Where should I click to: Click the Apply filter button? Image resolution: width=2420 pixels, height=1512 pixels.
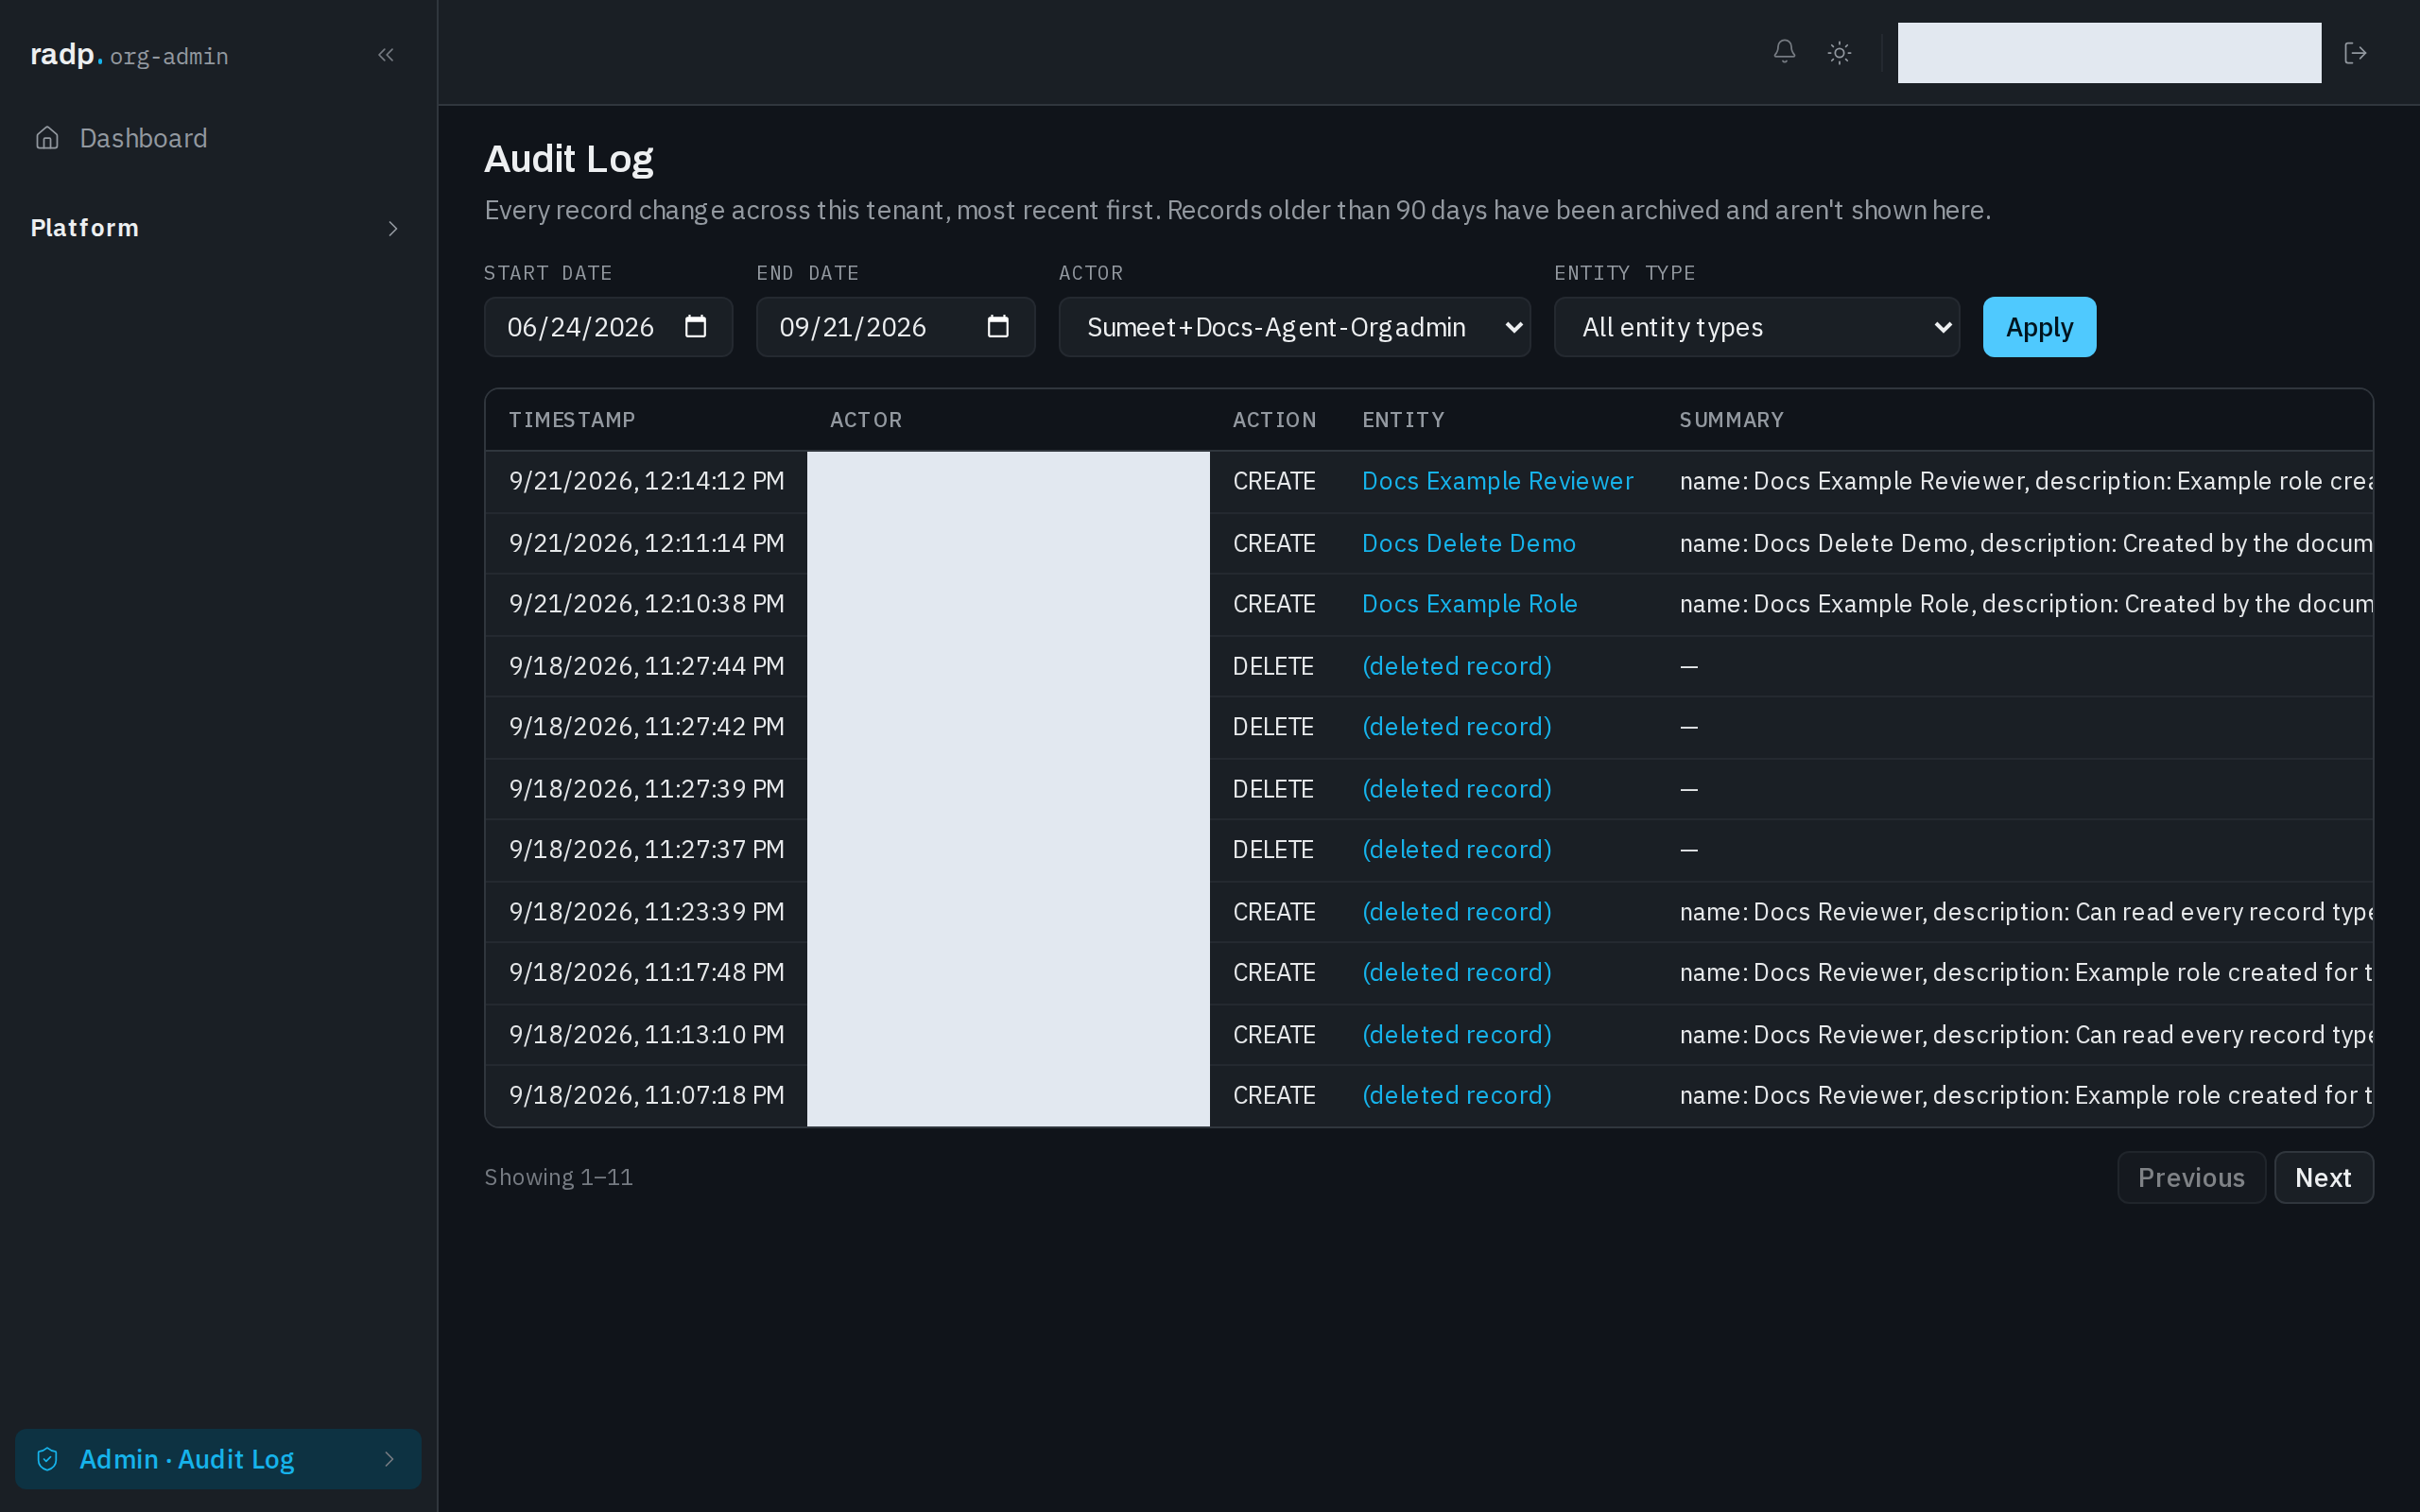[x=2039, y=327]
